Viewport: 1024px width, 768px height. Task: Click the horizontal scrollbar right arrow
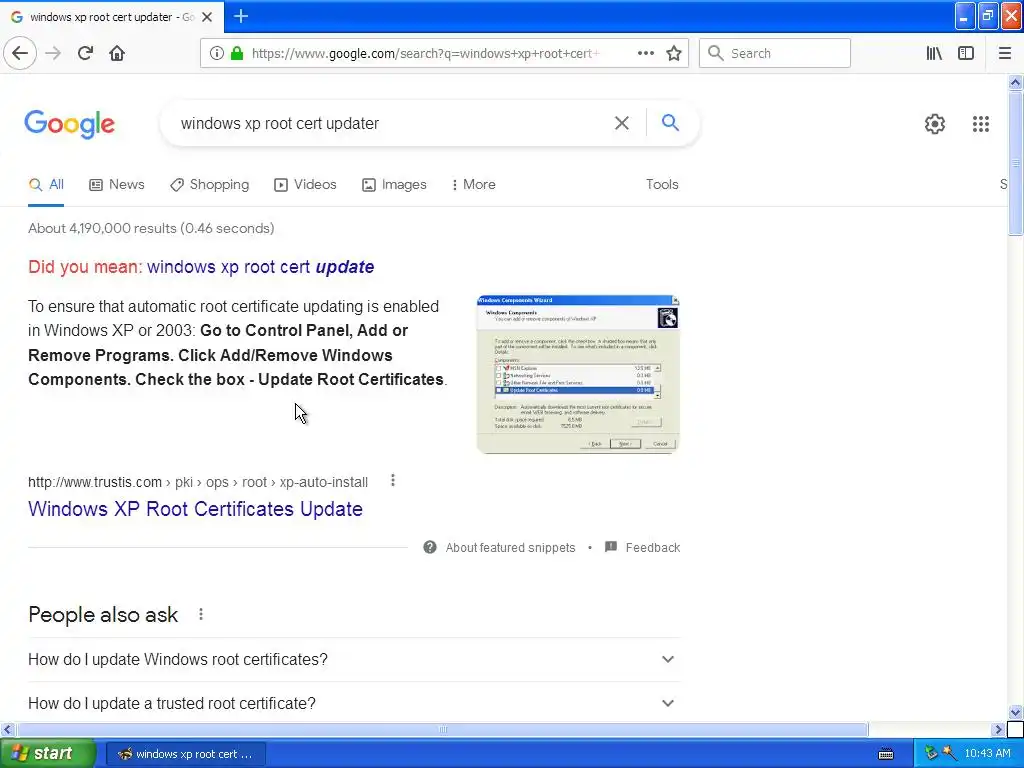pos(998,729)
